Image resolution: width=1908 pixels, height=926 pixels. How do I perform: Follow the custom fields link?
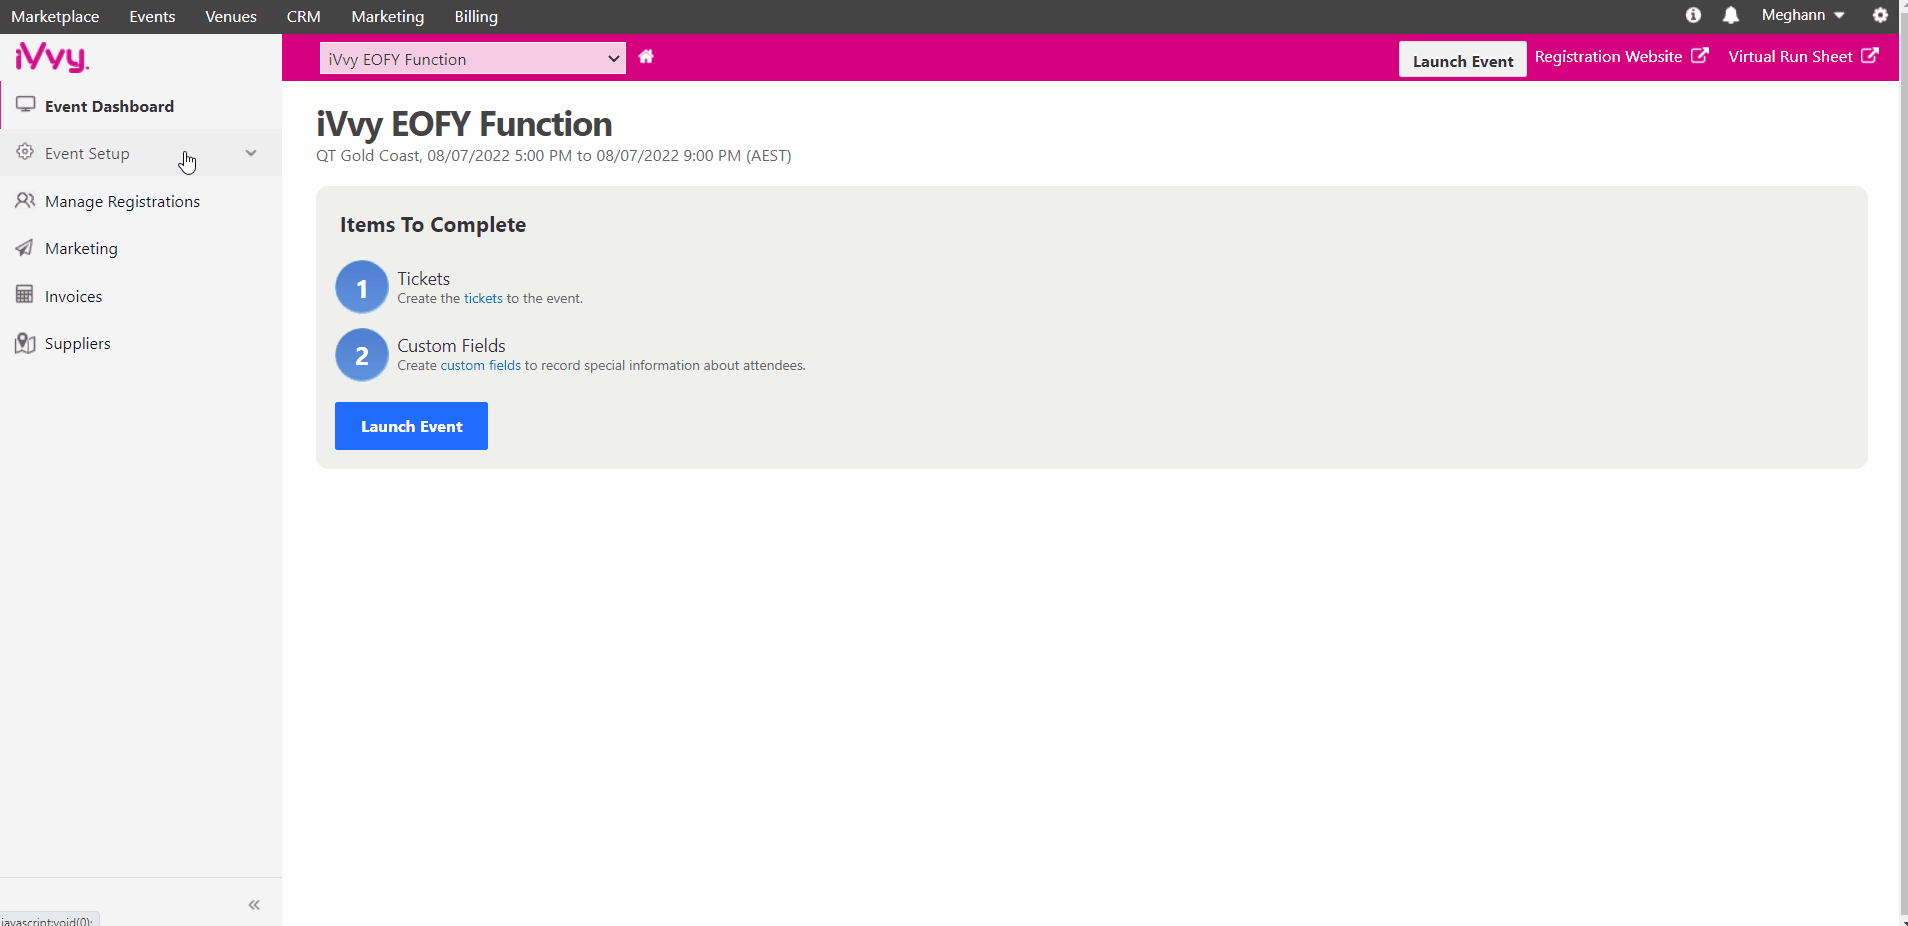(481, 365)
